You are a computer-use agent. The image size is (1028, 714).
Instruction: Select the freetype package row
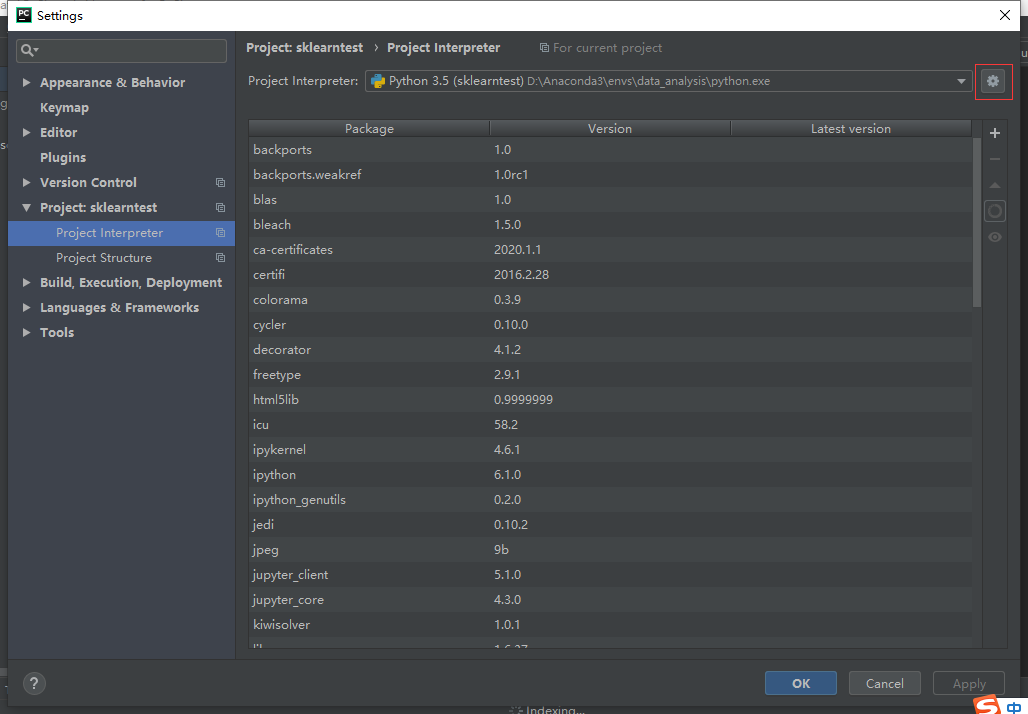point(610,374)
